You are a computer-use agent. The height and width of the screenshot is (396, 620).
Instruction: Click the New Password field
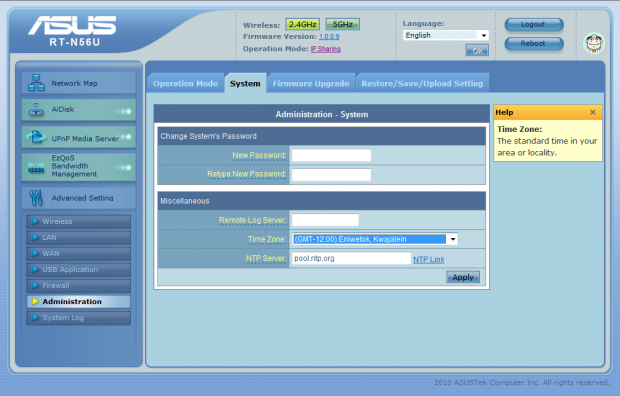pyautogui.click(x=331, y=155)
